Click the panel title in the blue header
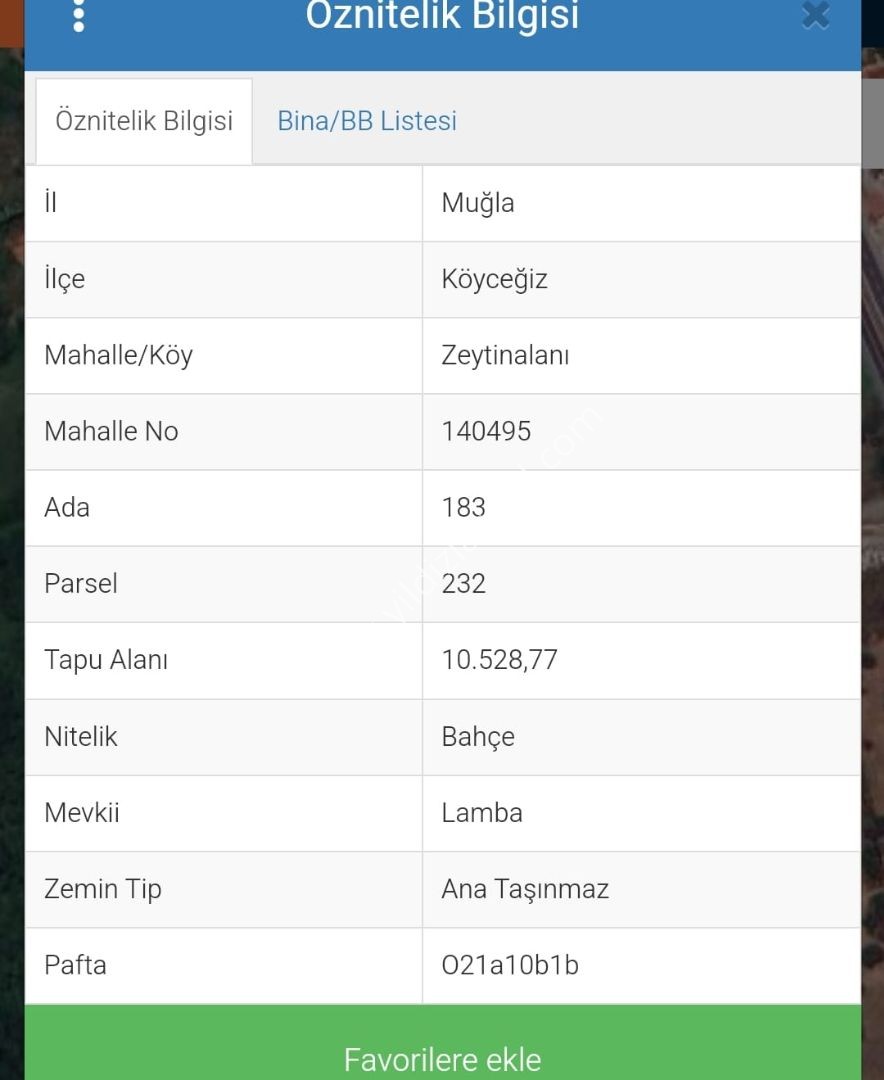 442,17
